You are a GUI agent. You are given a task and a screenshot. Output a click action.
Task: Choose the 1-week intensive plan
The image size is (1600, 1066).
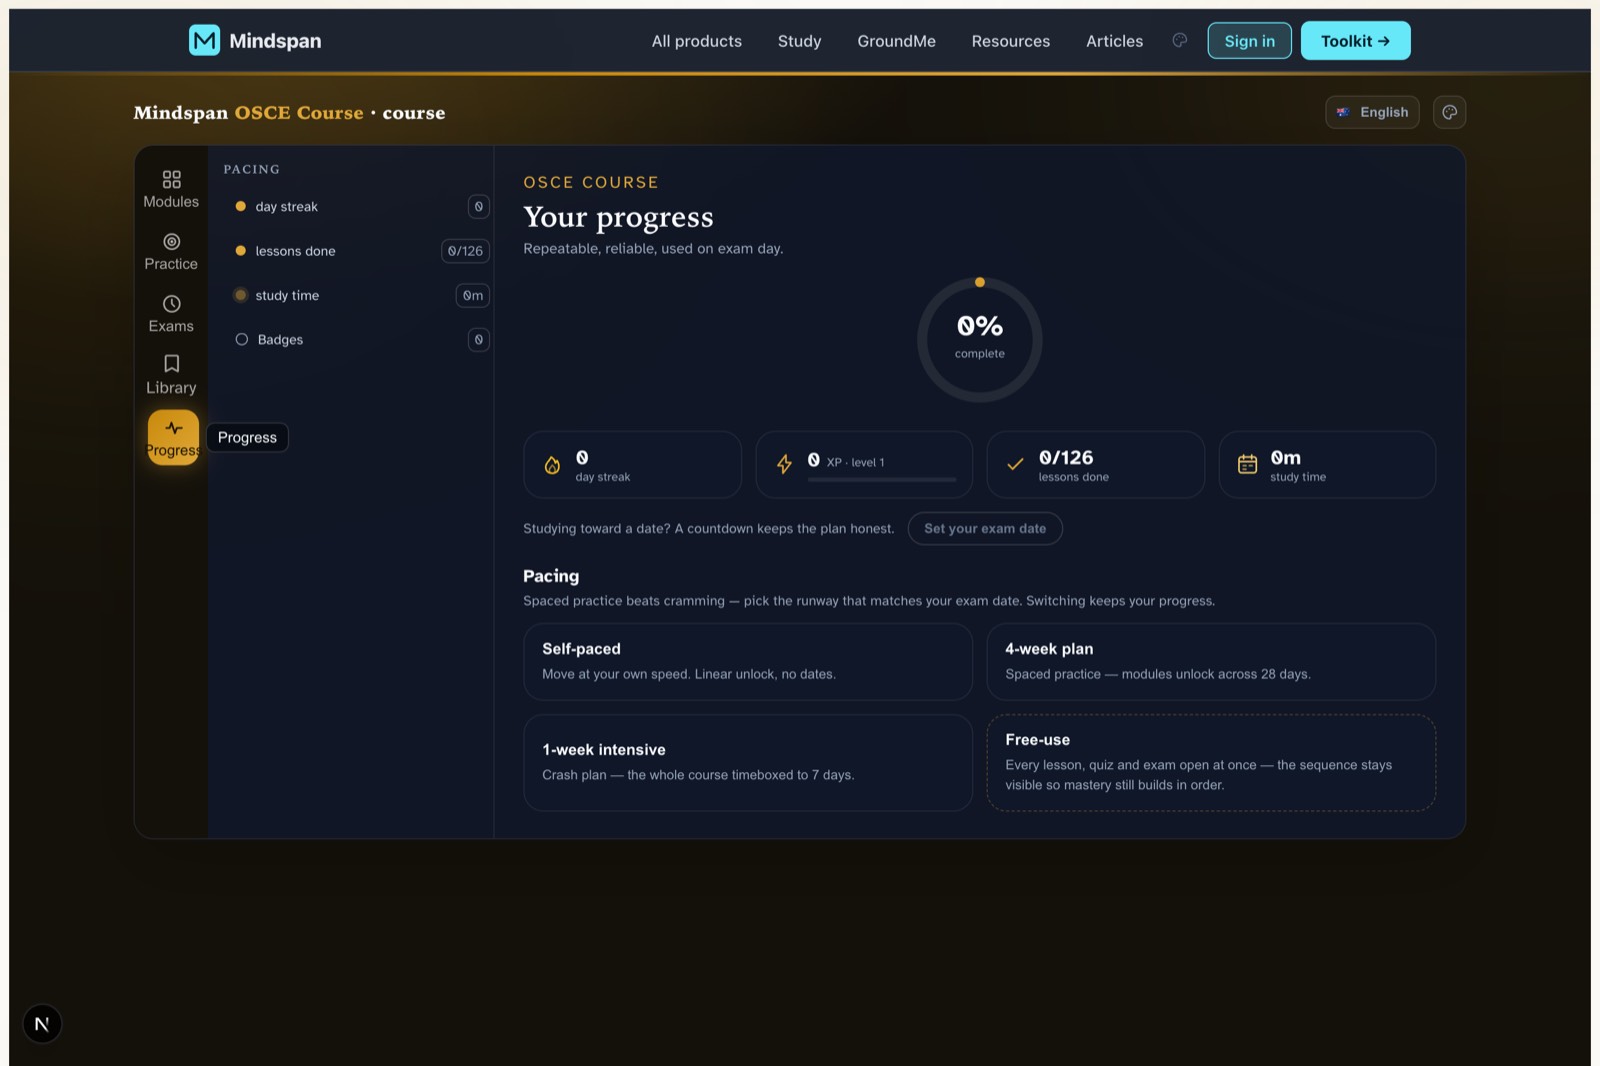click(x=747, y=762)
